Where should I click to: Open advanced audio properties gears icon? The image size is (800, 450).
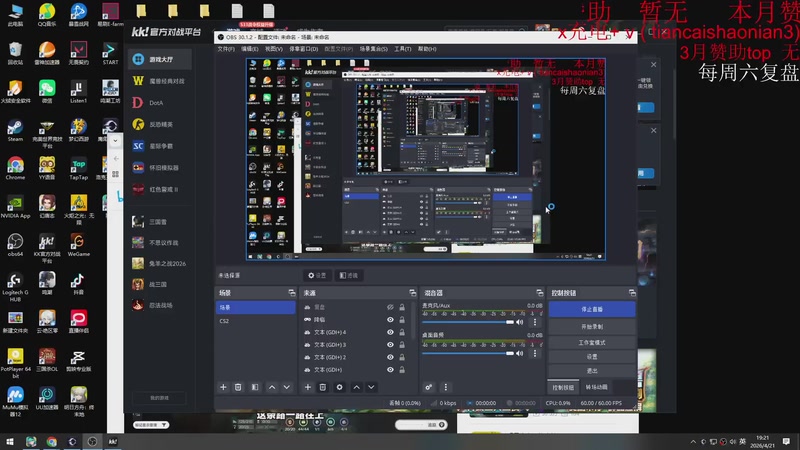[x=429, y=387]
